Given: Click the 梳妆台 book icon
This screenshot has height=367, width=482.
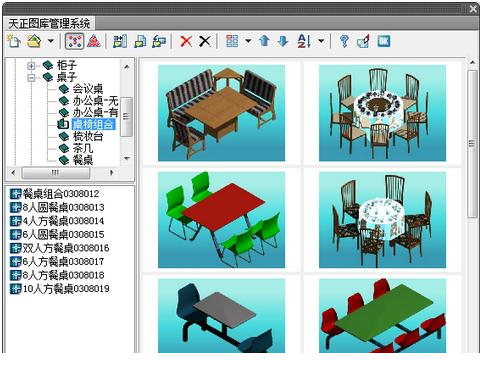Looking at the screenshot, I should coord(64,136).
